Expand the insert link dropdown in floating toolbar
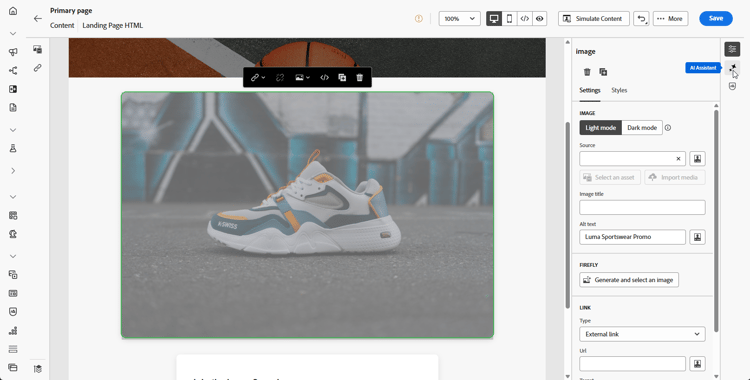 click(258, 78)
